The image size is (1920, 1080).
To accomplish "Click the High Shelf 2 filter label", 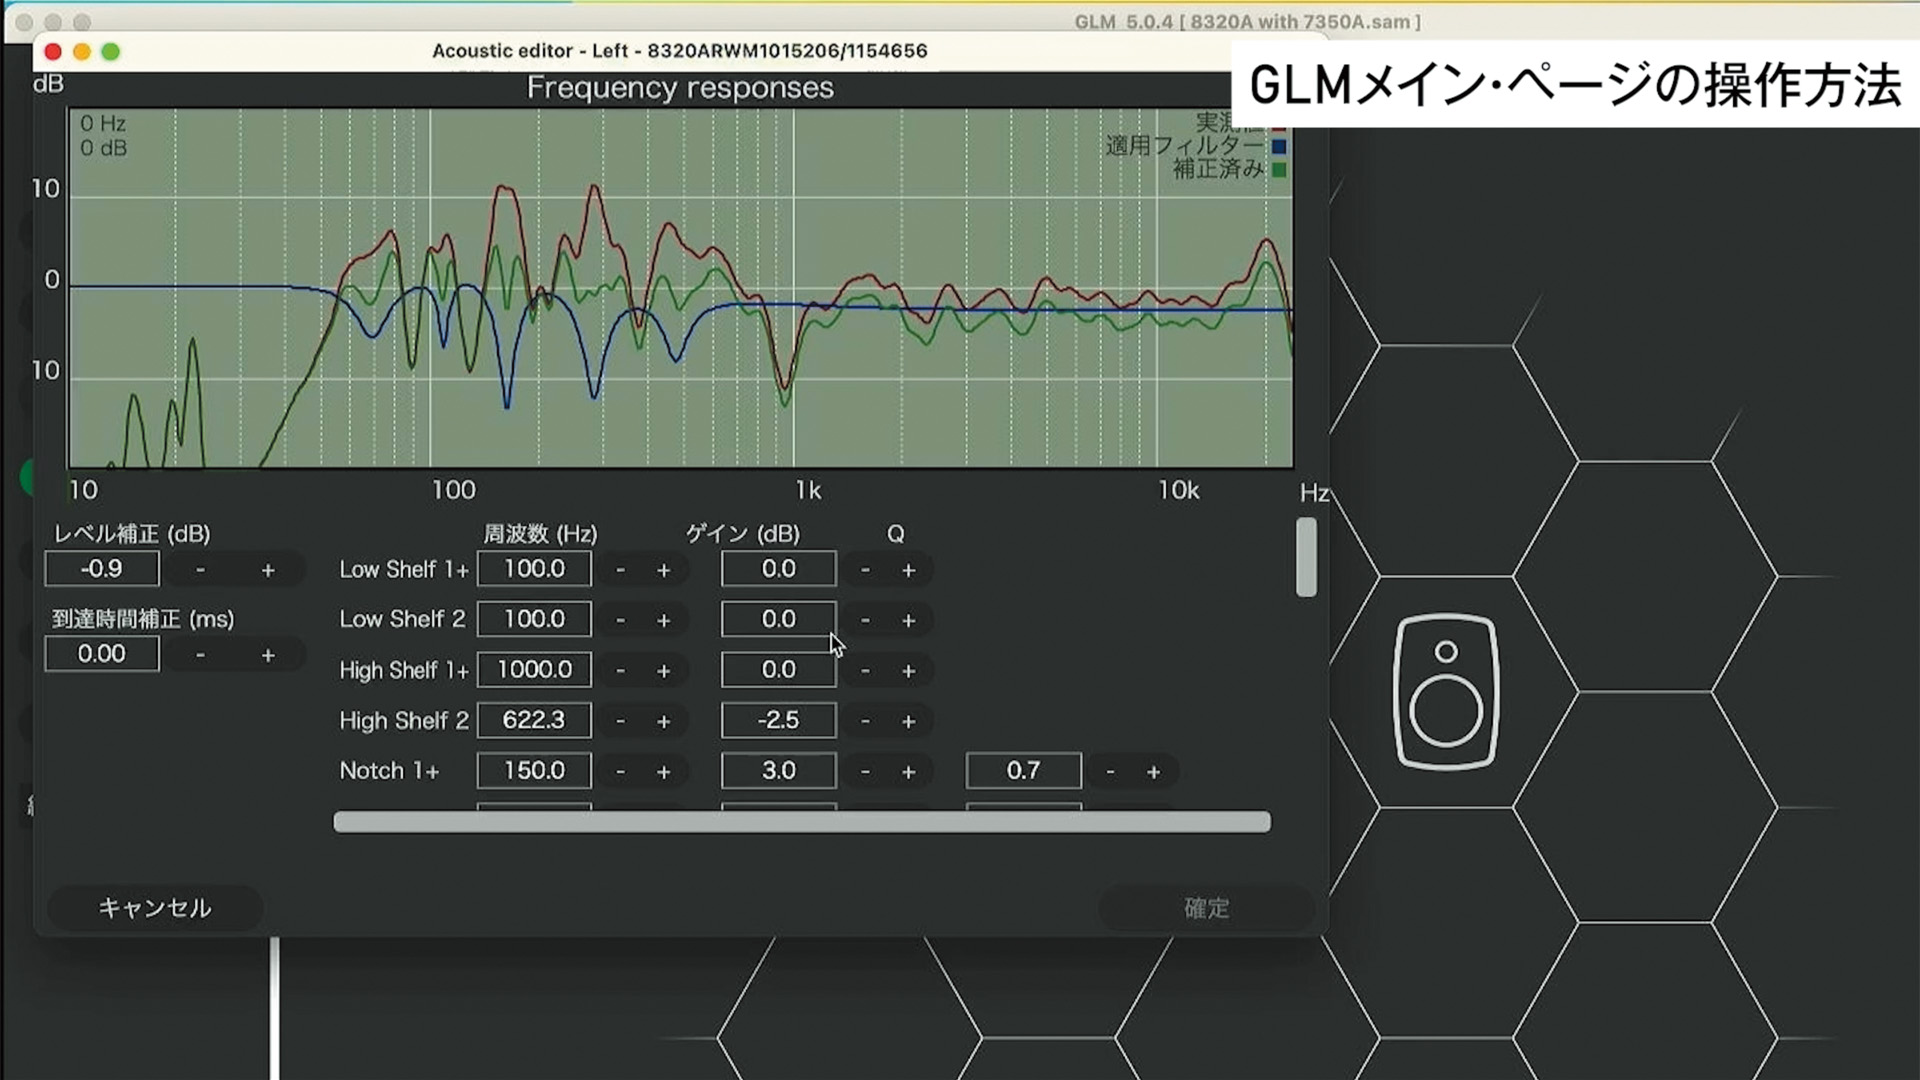I will pyautogui.click(x=404, y=721).
